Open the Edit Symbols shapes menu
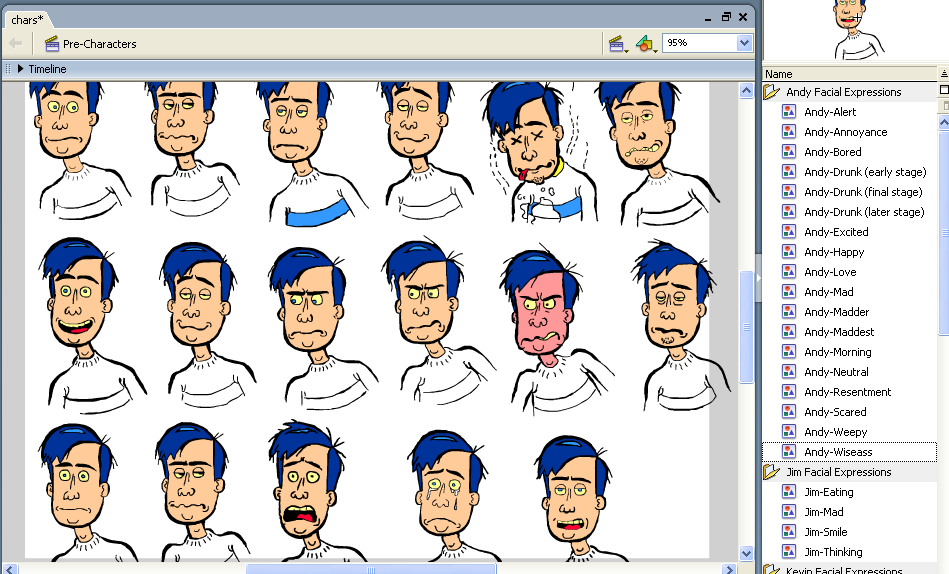The width and height of the screenshot is (949, 574). pos(646,44)
